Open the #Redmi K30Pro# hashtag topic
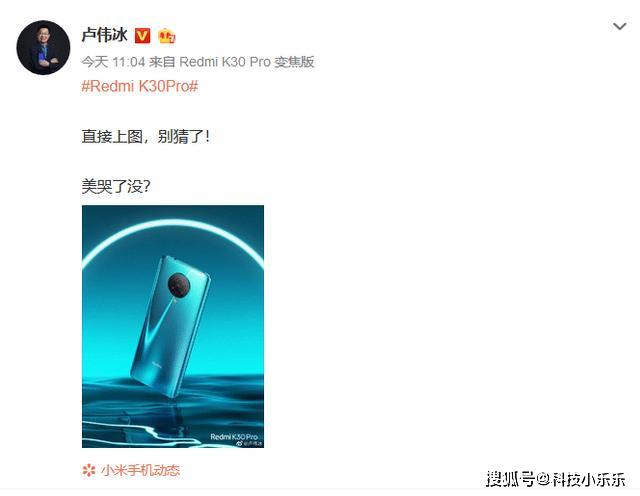This screenshot has height=496, width=640. click(x=140, y=86)
